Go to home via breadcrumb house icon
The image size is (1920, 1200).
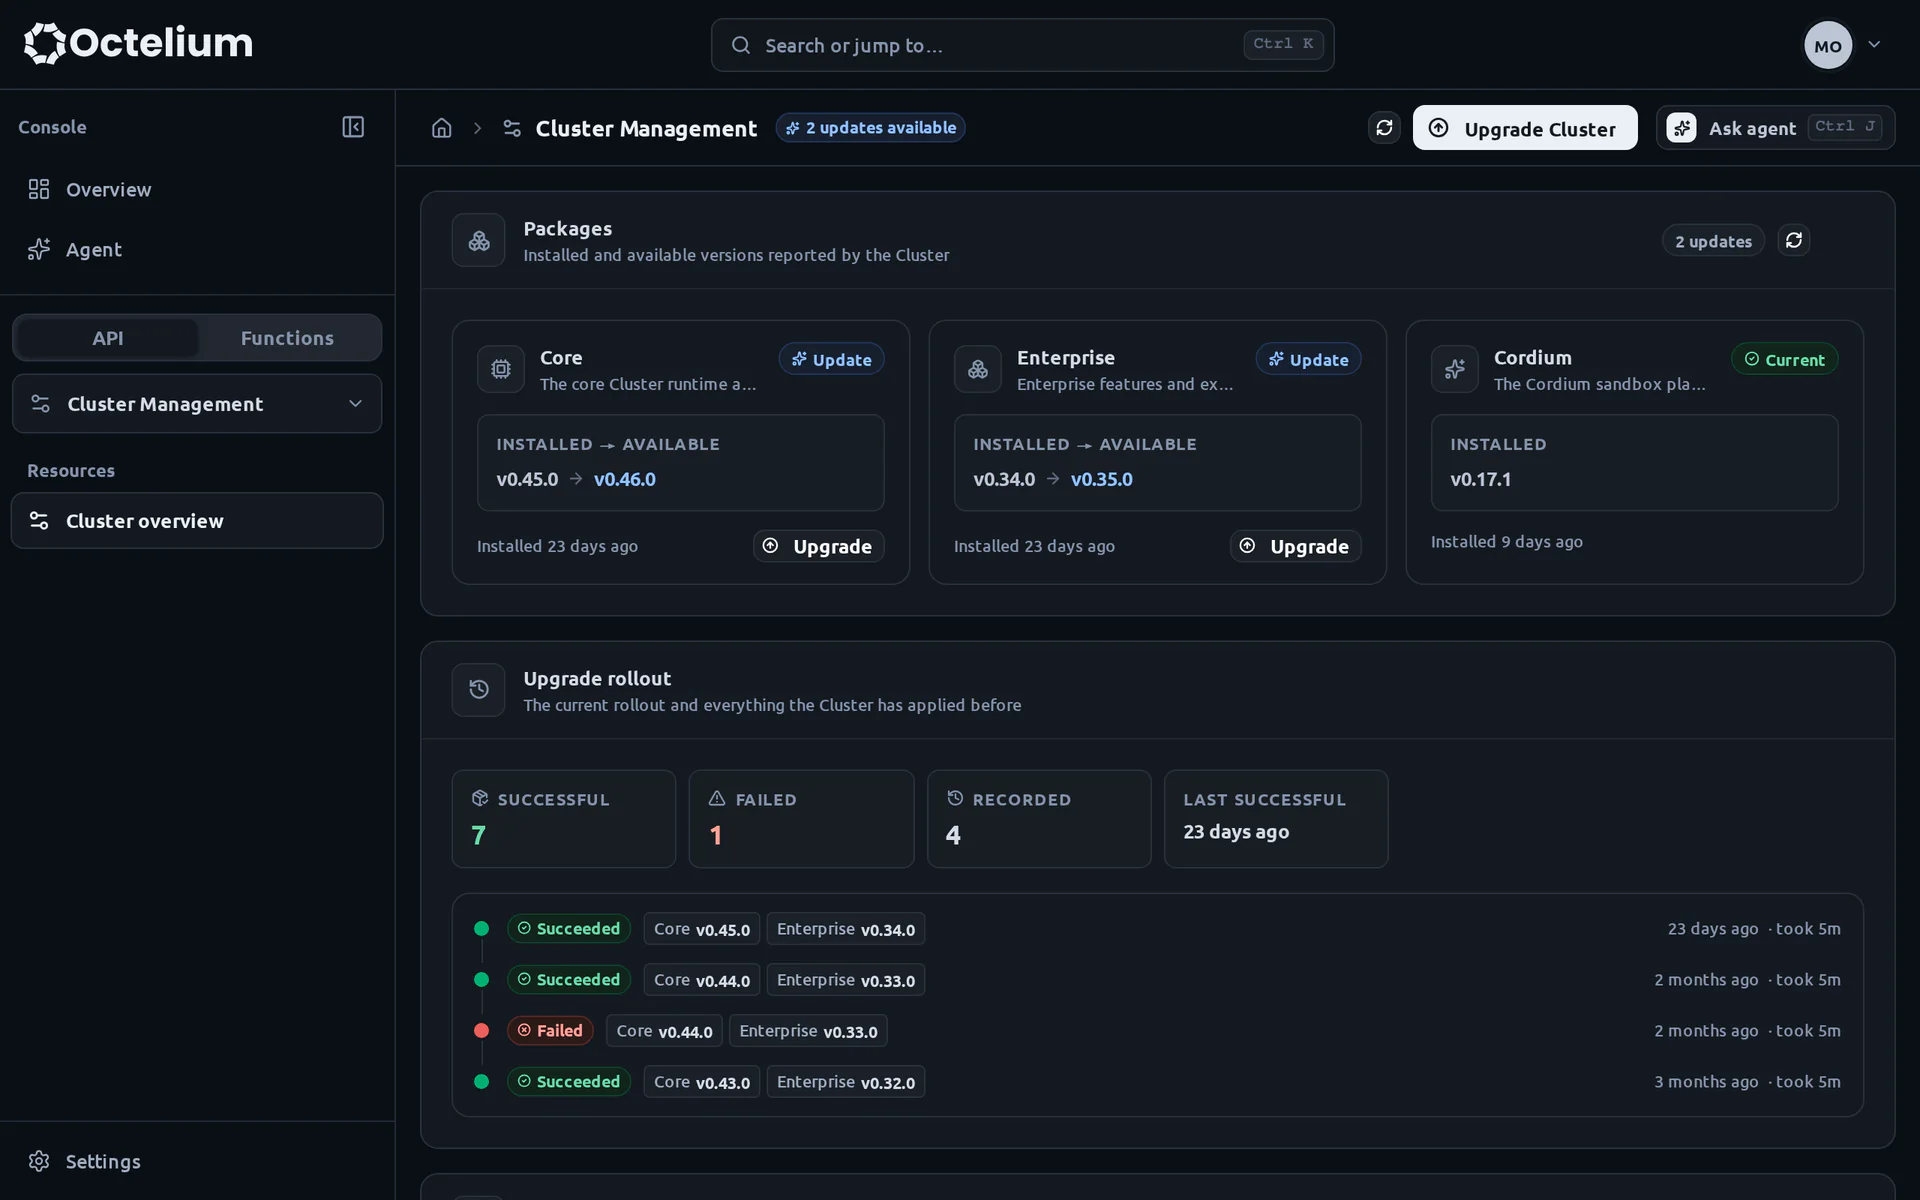442,128
